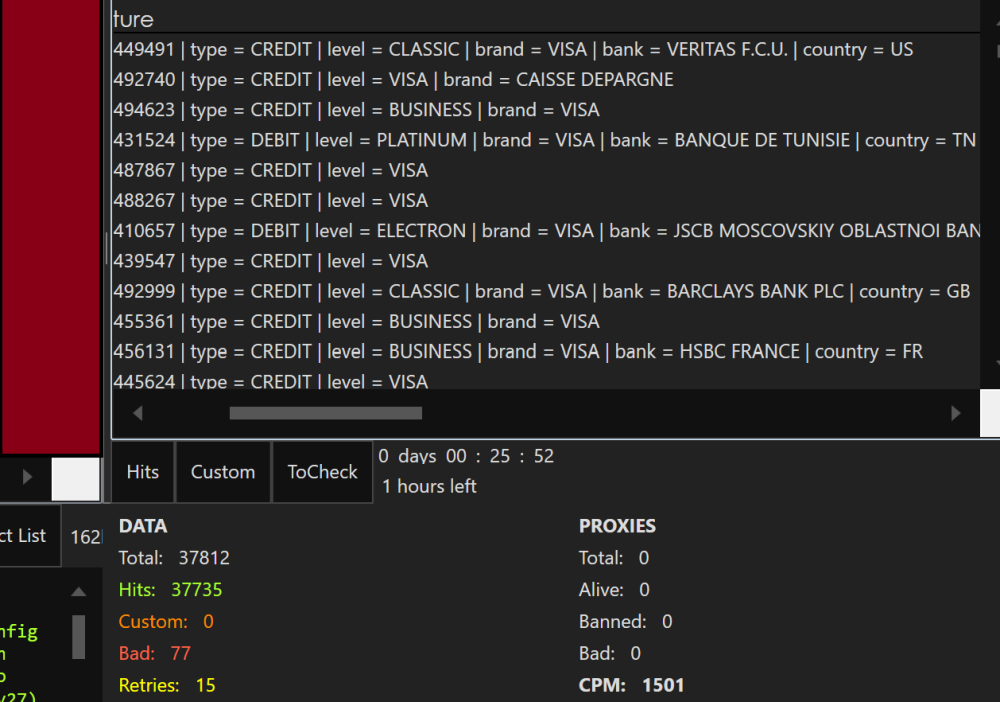Viewport: 1000px width, 702px height.
Task: Select the BANQUE DE TUNISIE row
Action: [544, 140]
